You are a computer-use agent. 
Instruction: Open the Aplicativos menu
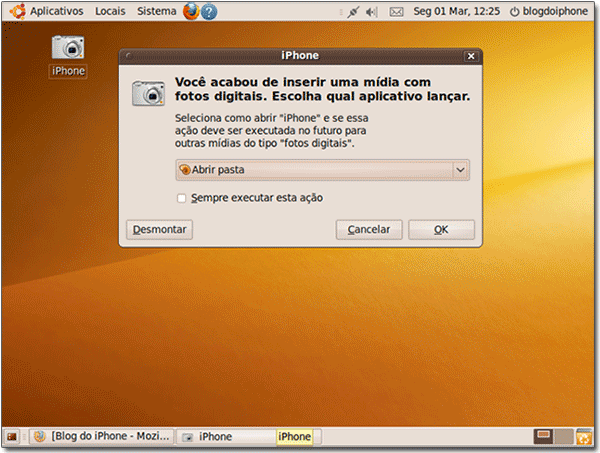tap(57, 11)
